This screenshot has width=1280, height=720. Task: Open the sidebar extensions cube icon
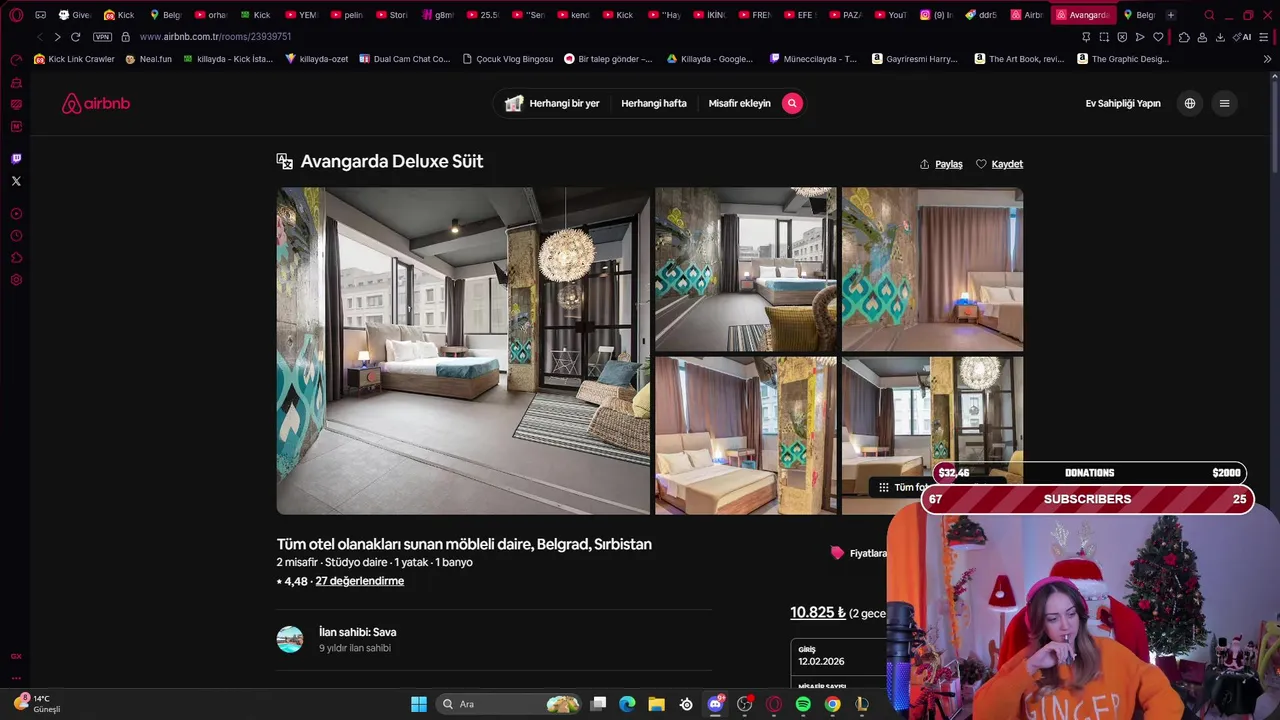click(x=16, y=258)
